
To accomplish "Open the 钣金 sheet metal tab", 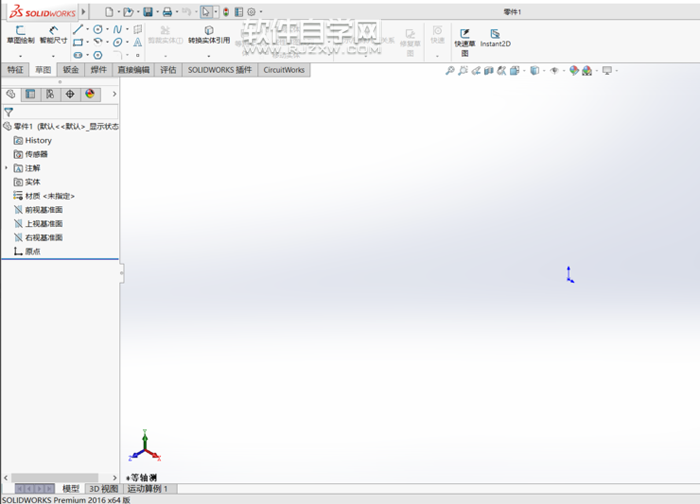I will [x=71, y=70].
